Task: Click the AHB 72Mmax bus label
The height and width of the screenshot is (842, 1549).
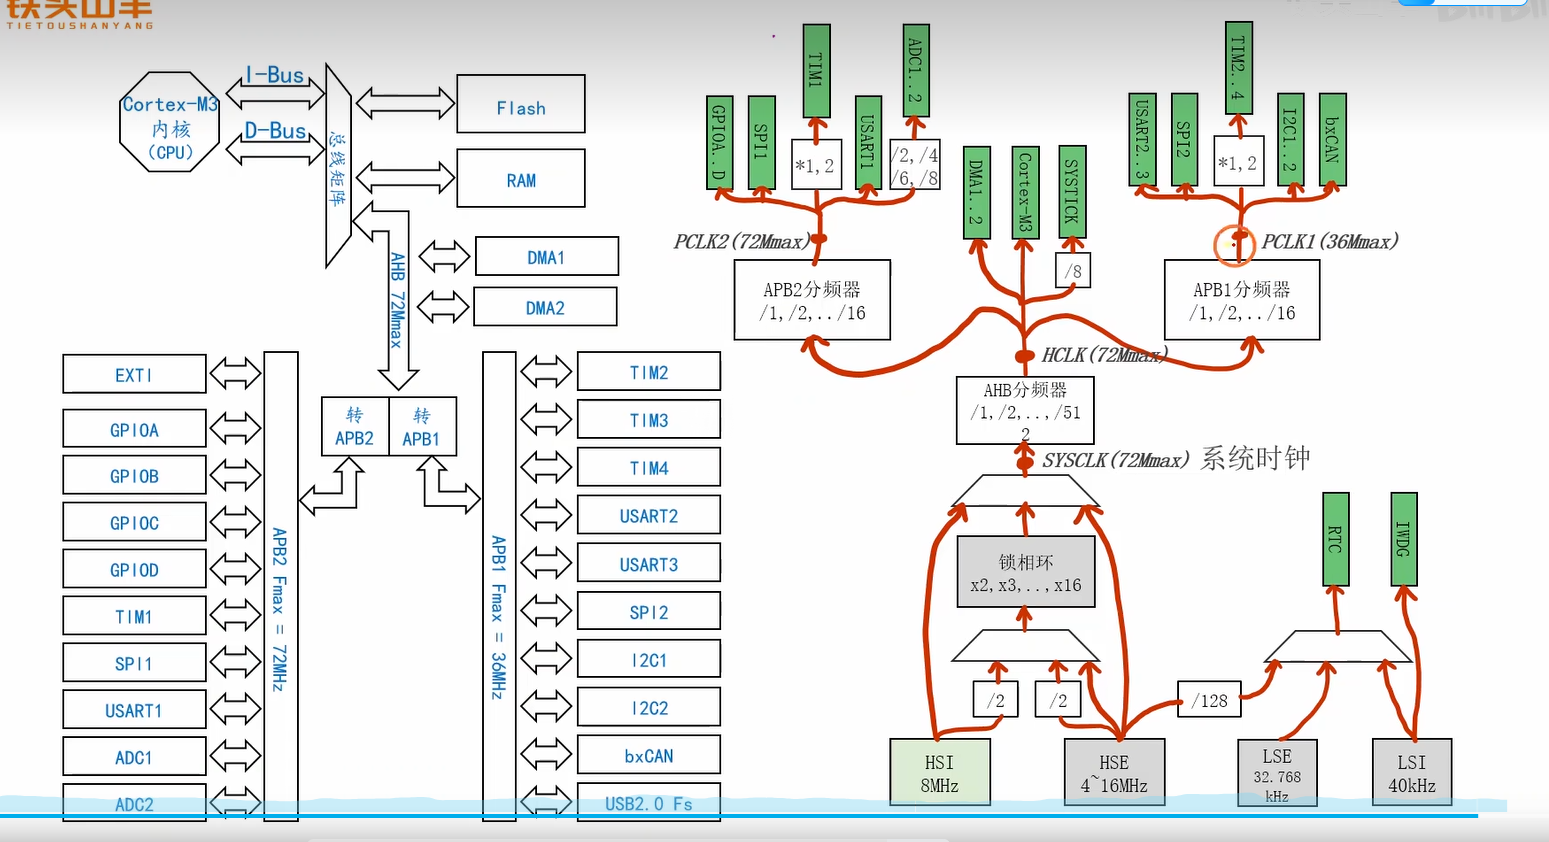Action: coord(397,299)
